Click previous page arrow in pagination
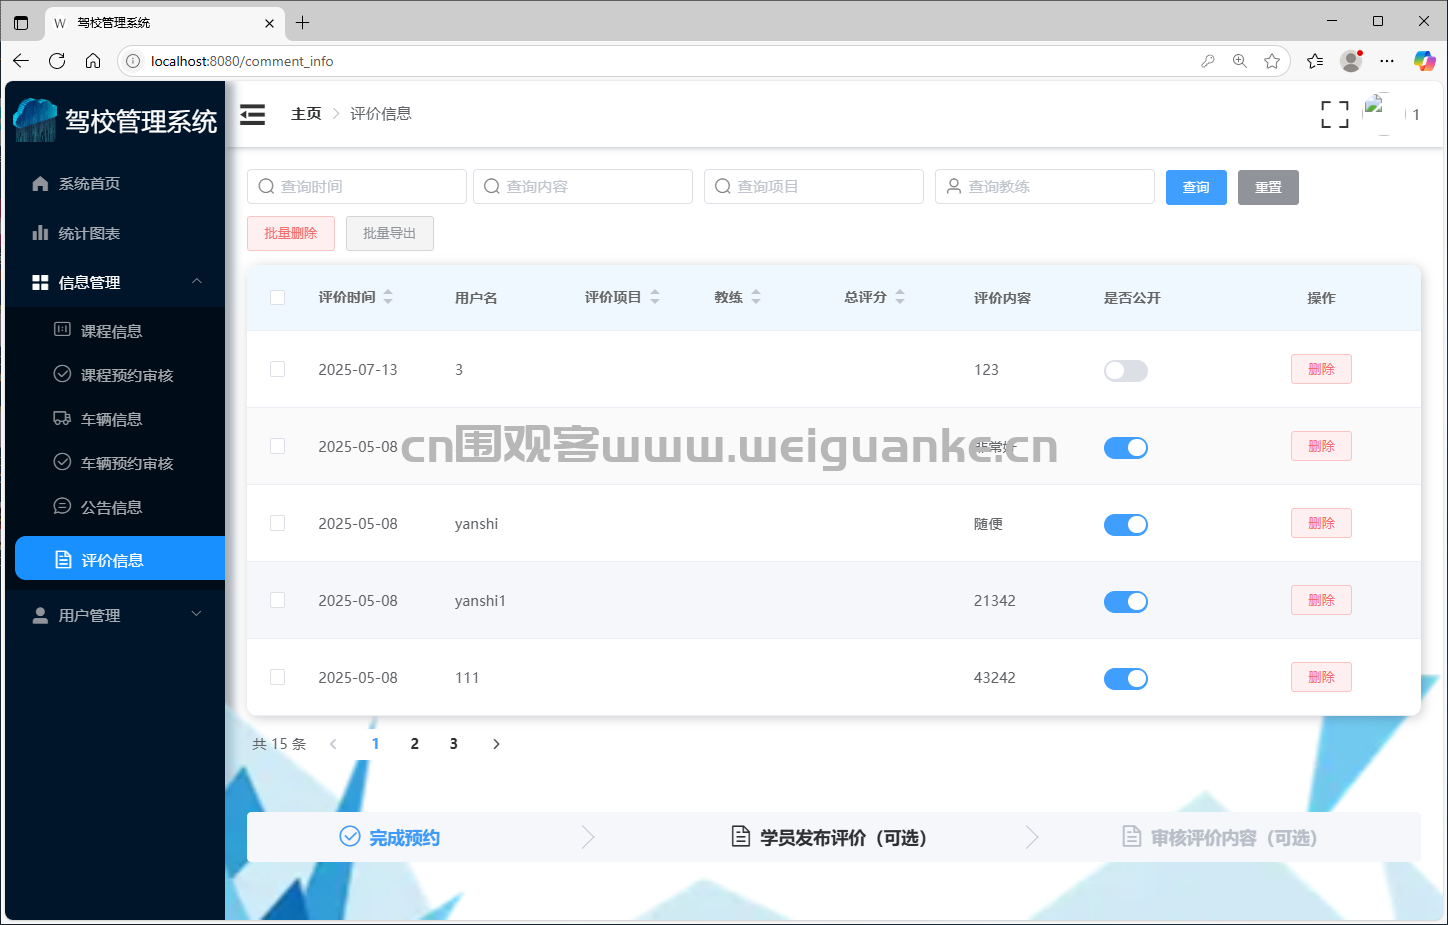This screenshot has width=1448, height=925. click(x=333, y=744)
